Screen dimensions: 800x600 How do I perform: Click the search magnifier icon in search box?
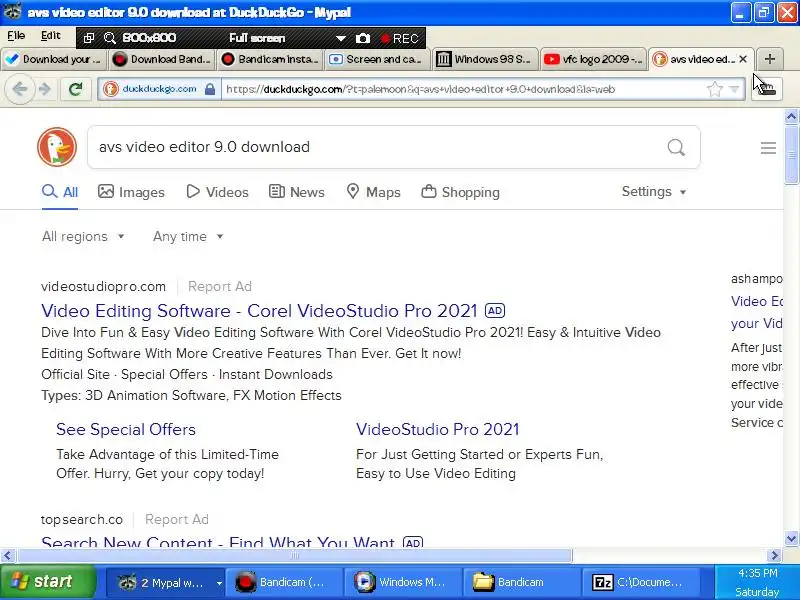point(676,147)
